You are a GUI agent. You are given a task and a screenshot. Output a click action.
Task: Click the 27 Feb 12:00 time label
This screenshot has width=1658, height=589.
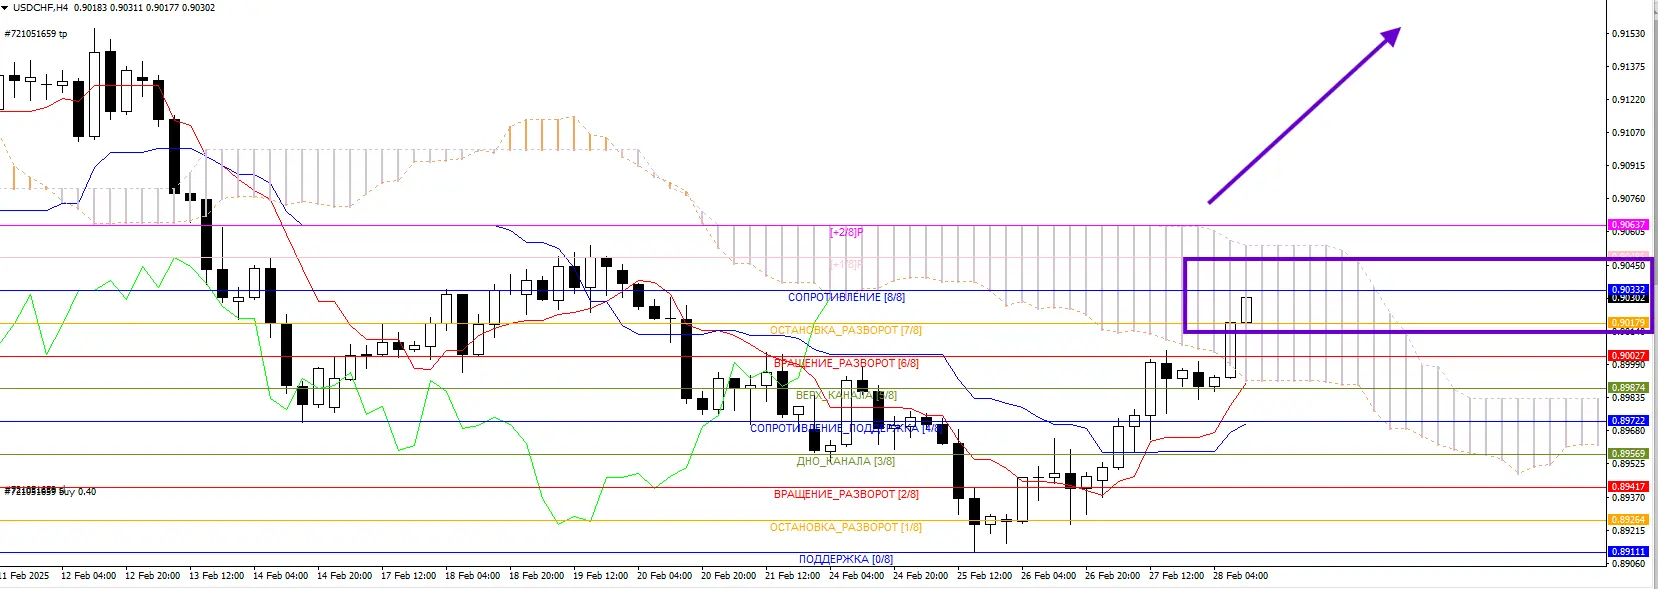[x=1176, y=576]
